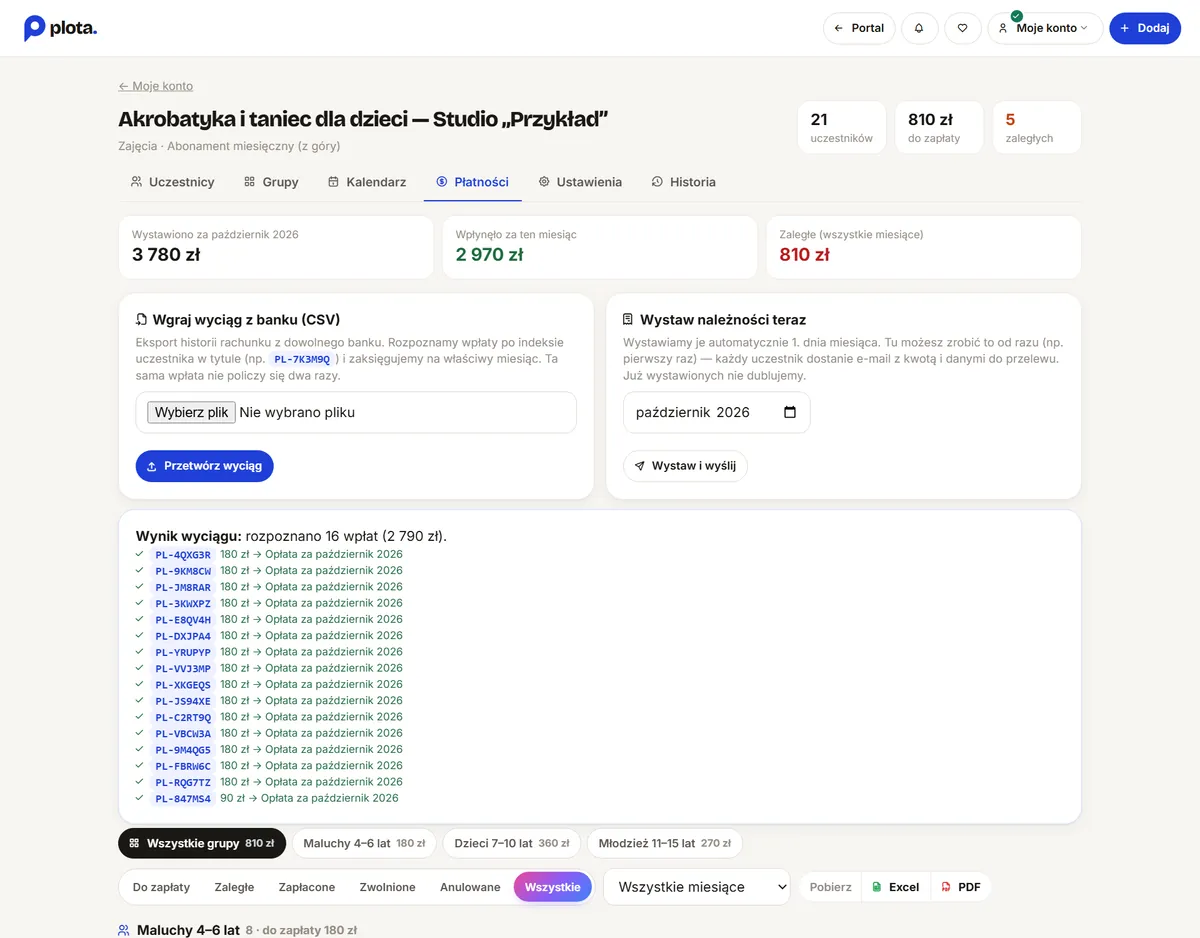Click the PL-XKGEQS payment code

(183, 685)
